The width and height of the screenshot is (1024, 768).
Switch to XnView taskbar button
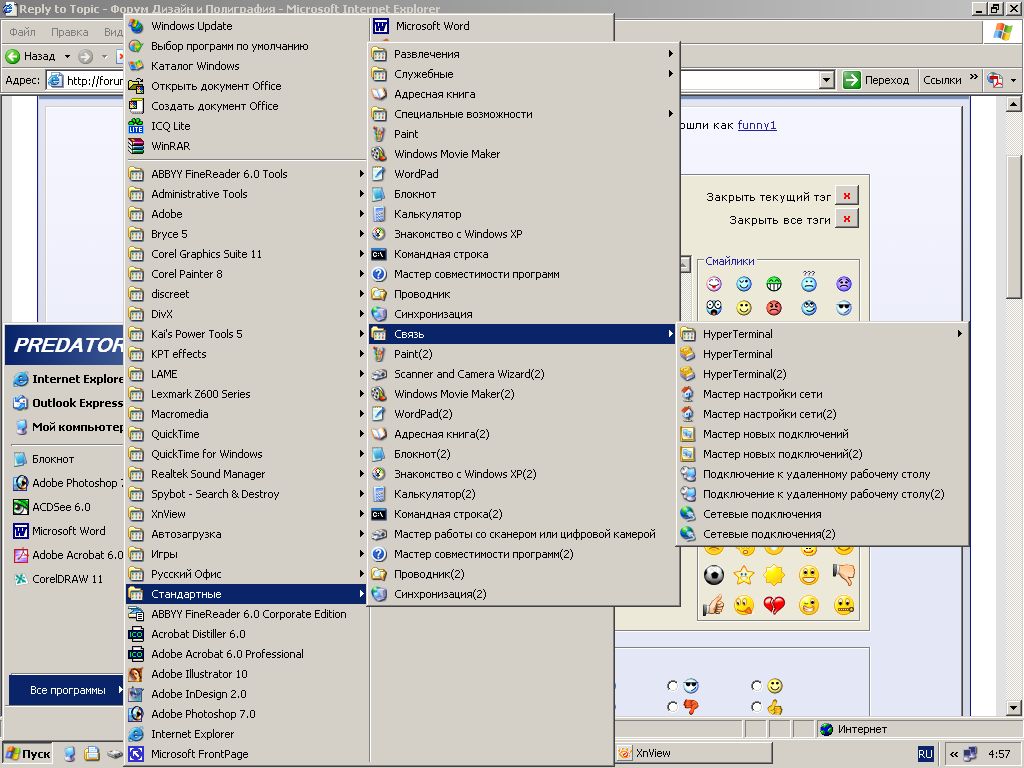pos(692,753)
